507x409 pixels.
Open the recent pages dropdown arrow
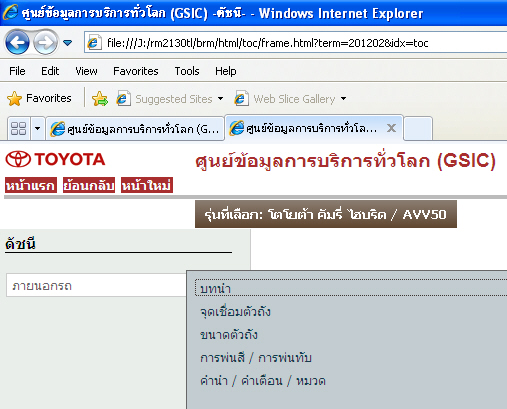tap(68, 43)
